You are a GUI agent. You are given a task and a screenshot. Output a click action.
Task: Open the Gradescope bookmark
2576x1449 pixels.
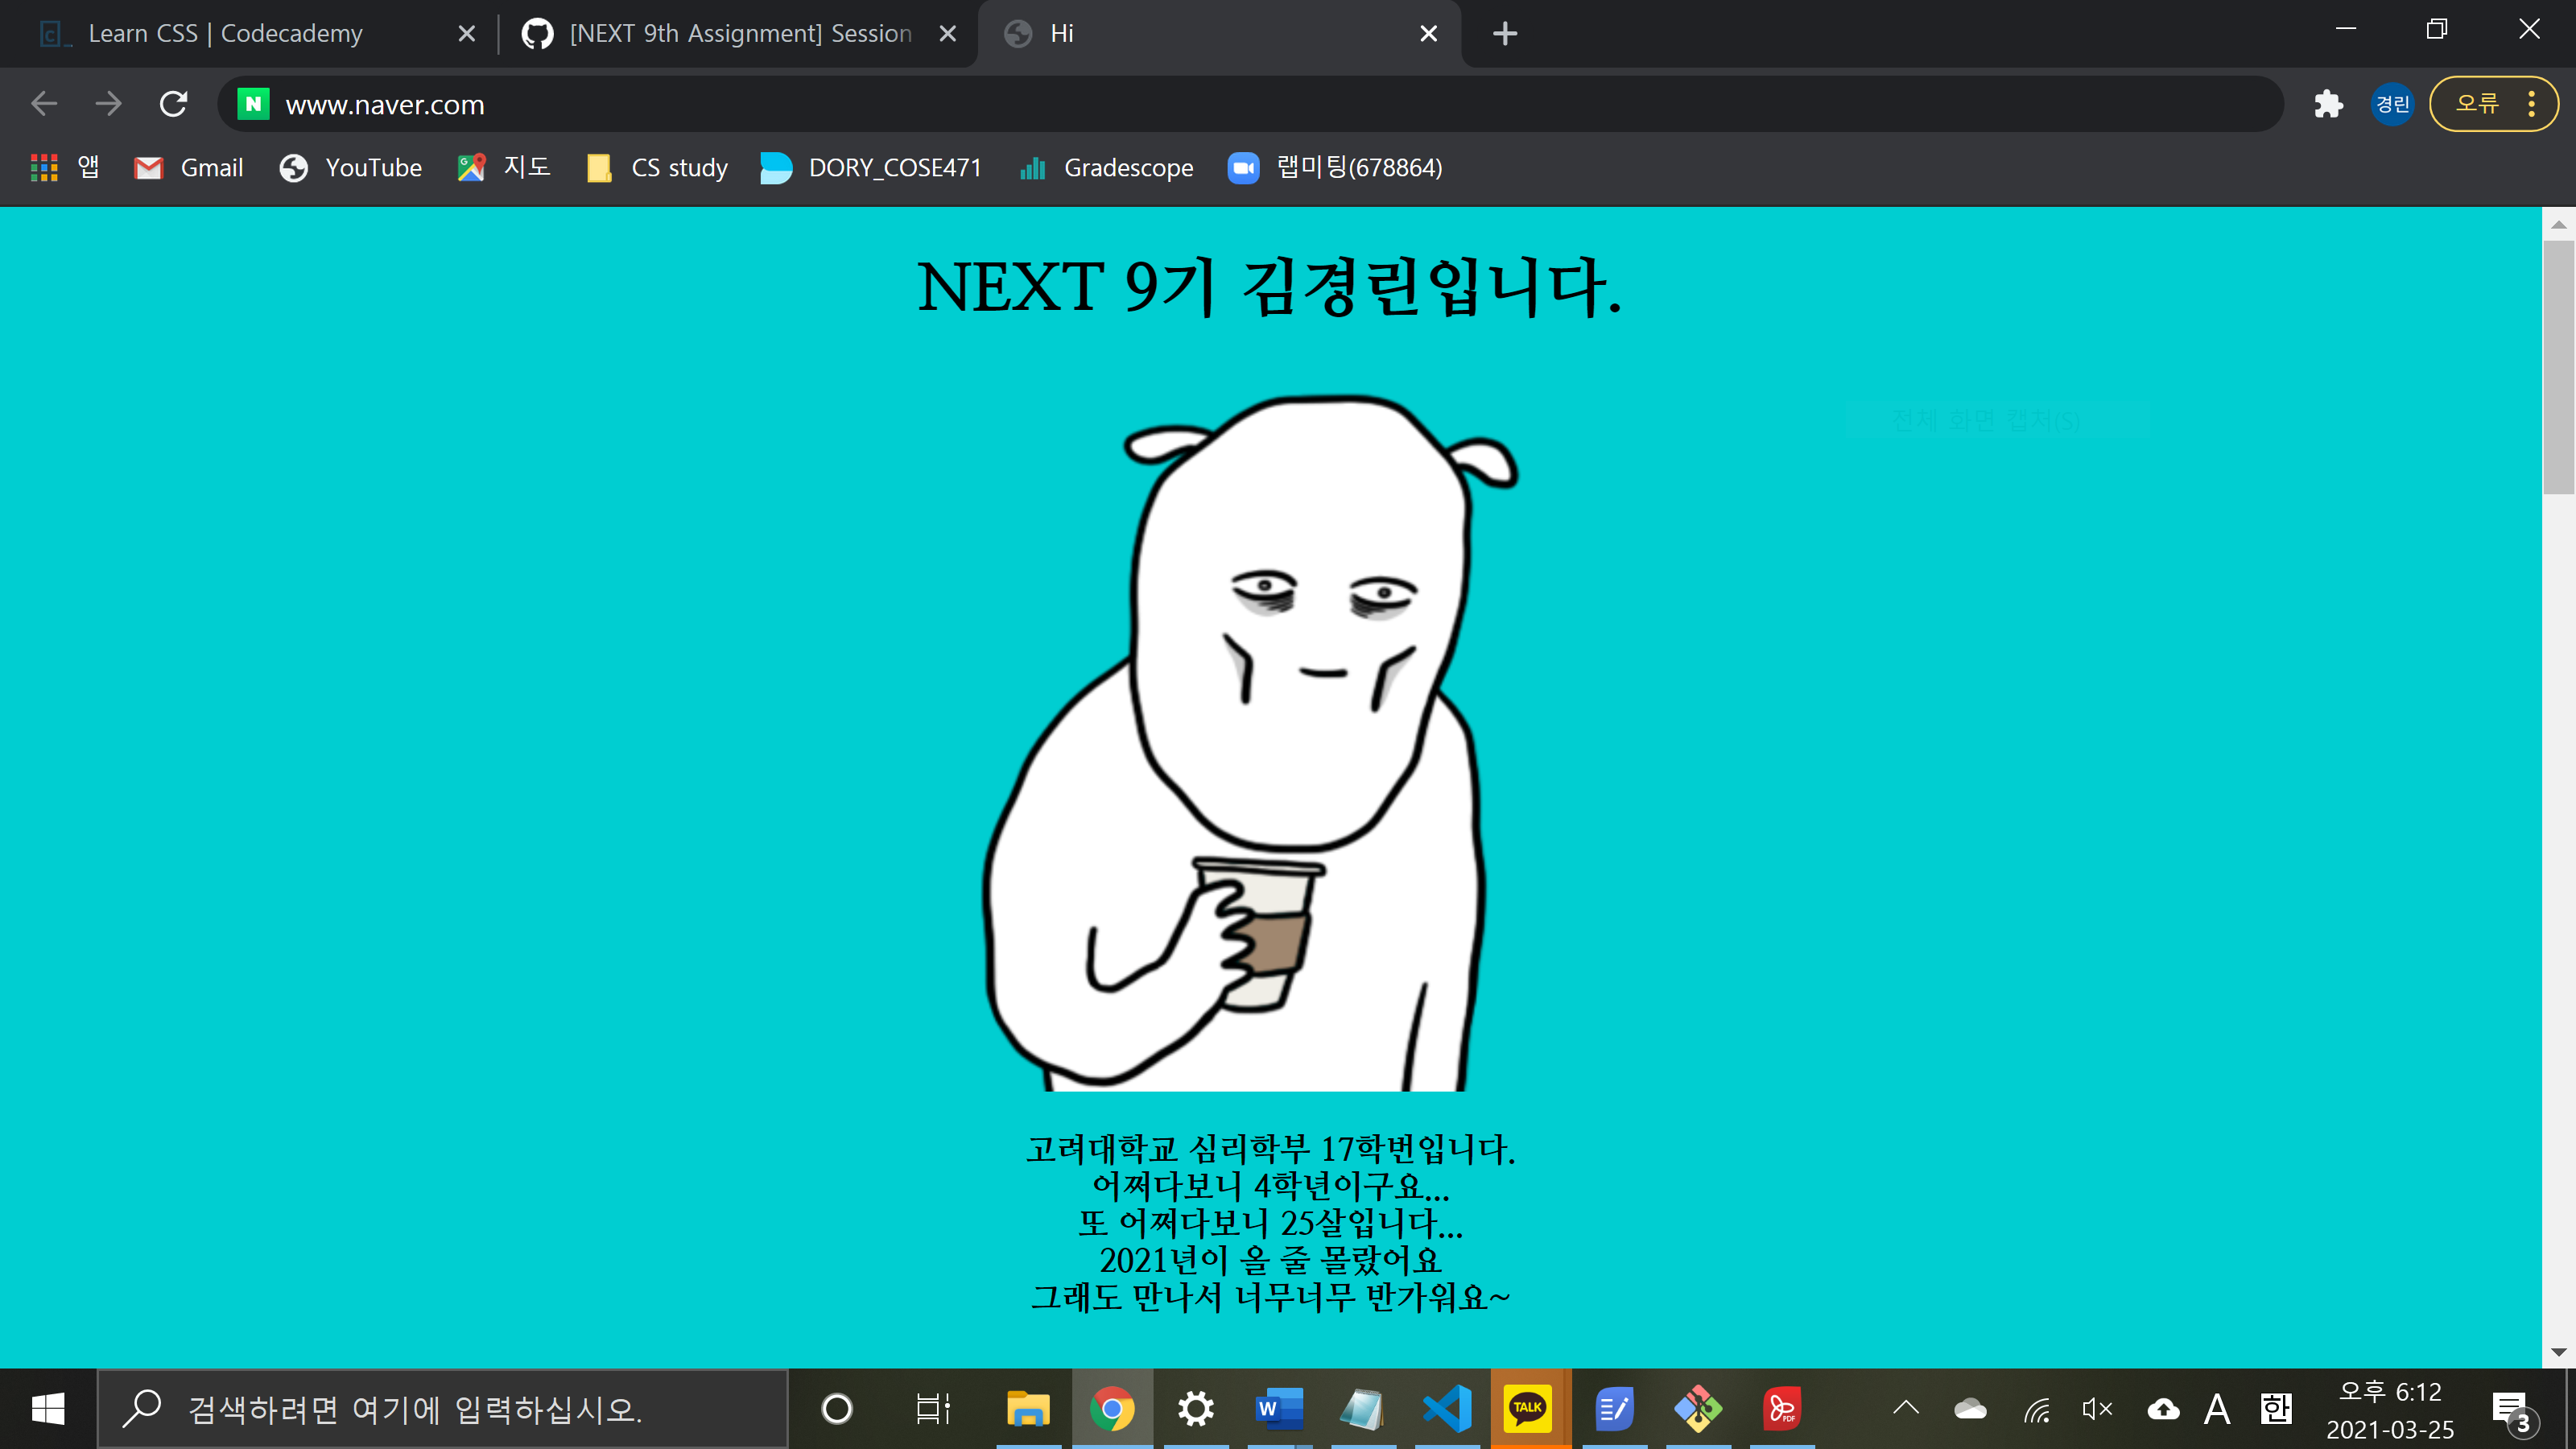1105,167
